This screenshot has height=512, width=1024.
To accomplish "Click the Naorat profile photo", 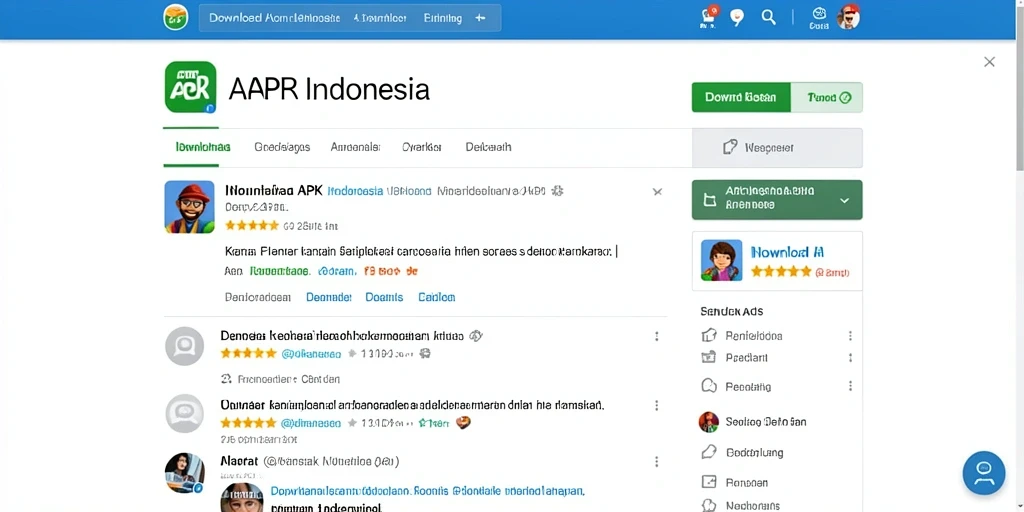I will click(x=184, y=472).
